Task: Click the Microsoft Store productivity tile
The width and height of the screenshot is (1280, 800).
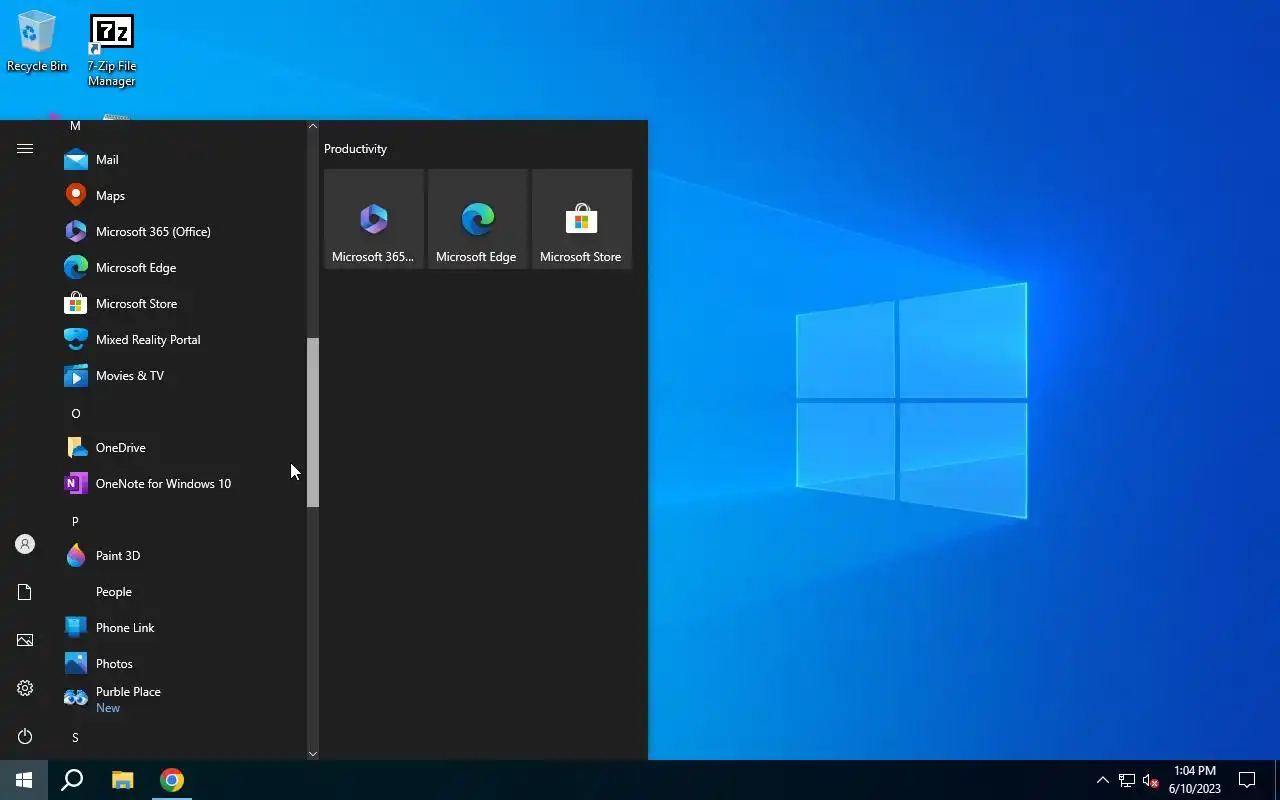Action: point(582,219)
